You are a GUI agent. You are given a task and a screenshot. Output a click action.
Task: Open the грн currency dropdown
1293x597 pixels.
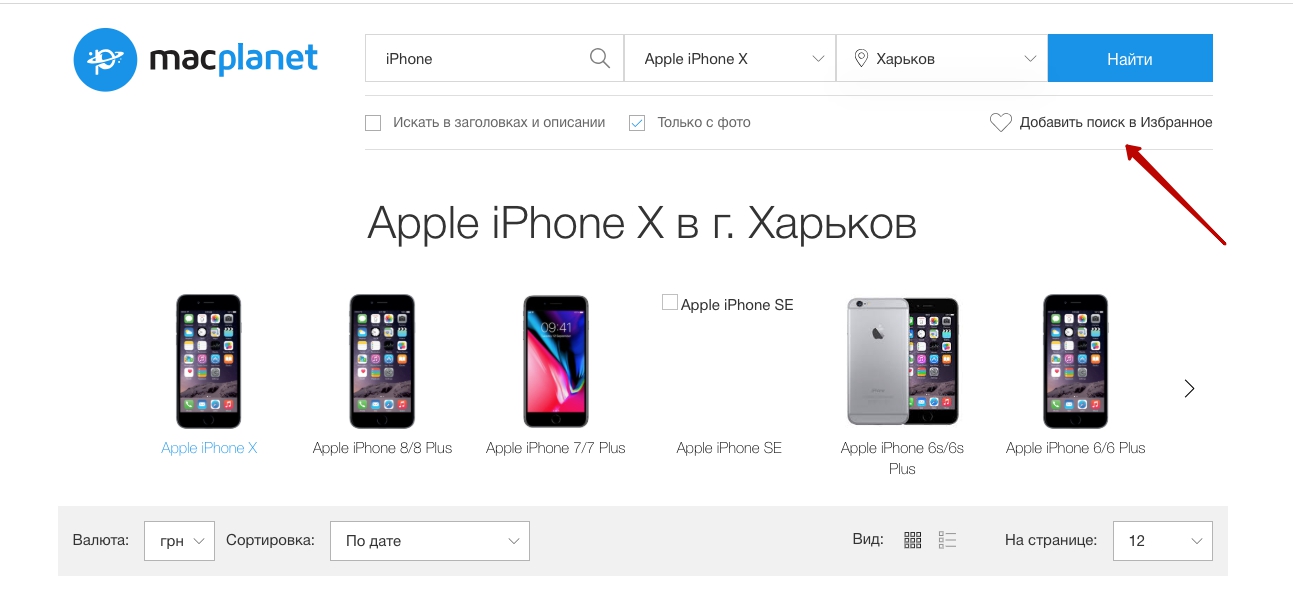(179, 541)
